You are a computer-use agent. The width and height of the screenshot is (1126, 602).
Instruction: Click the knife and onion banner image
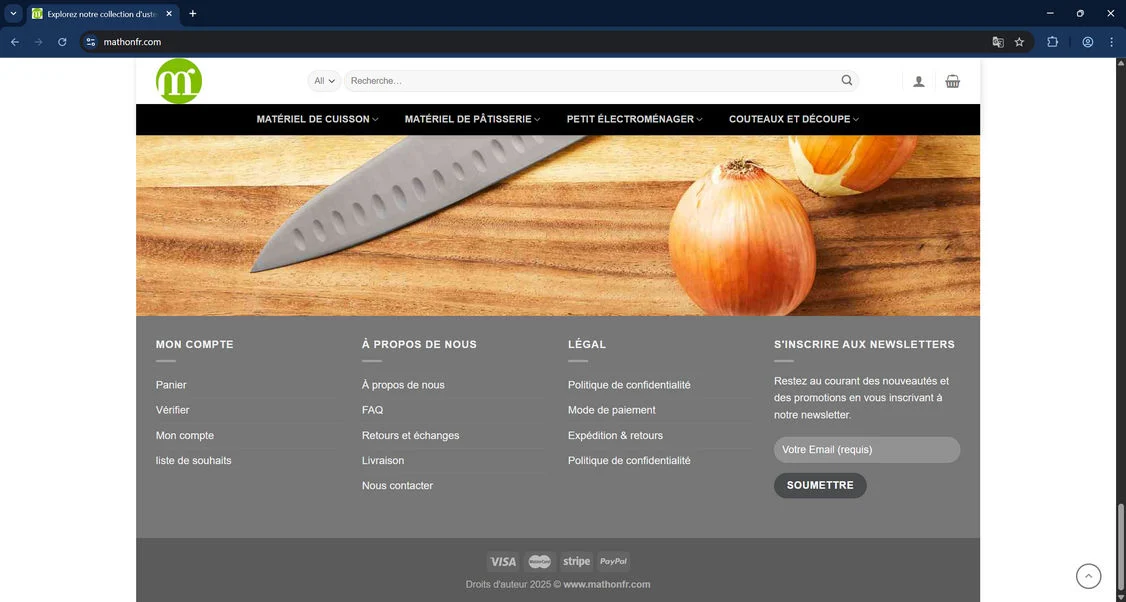[558, 226]
